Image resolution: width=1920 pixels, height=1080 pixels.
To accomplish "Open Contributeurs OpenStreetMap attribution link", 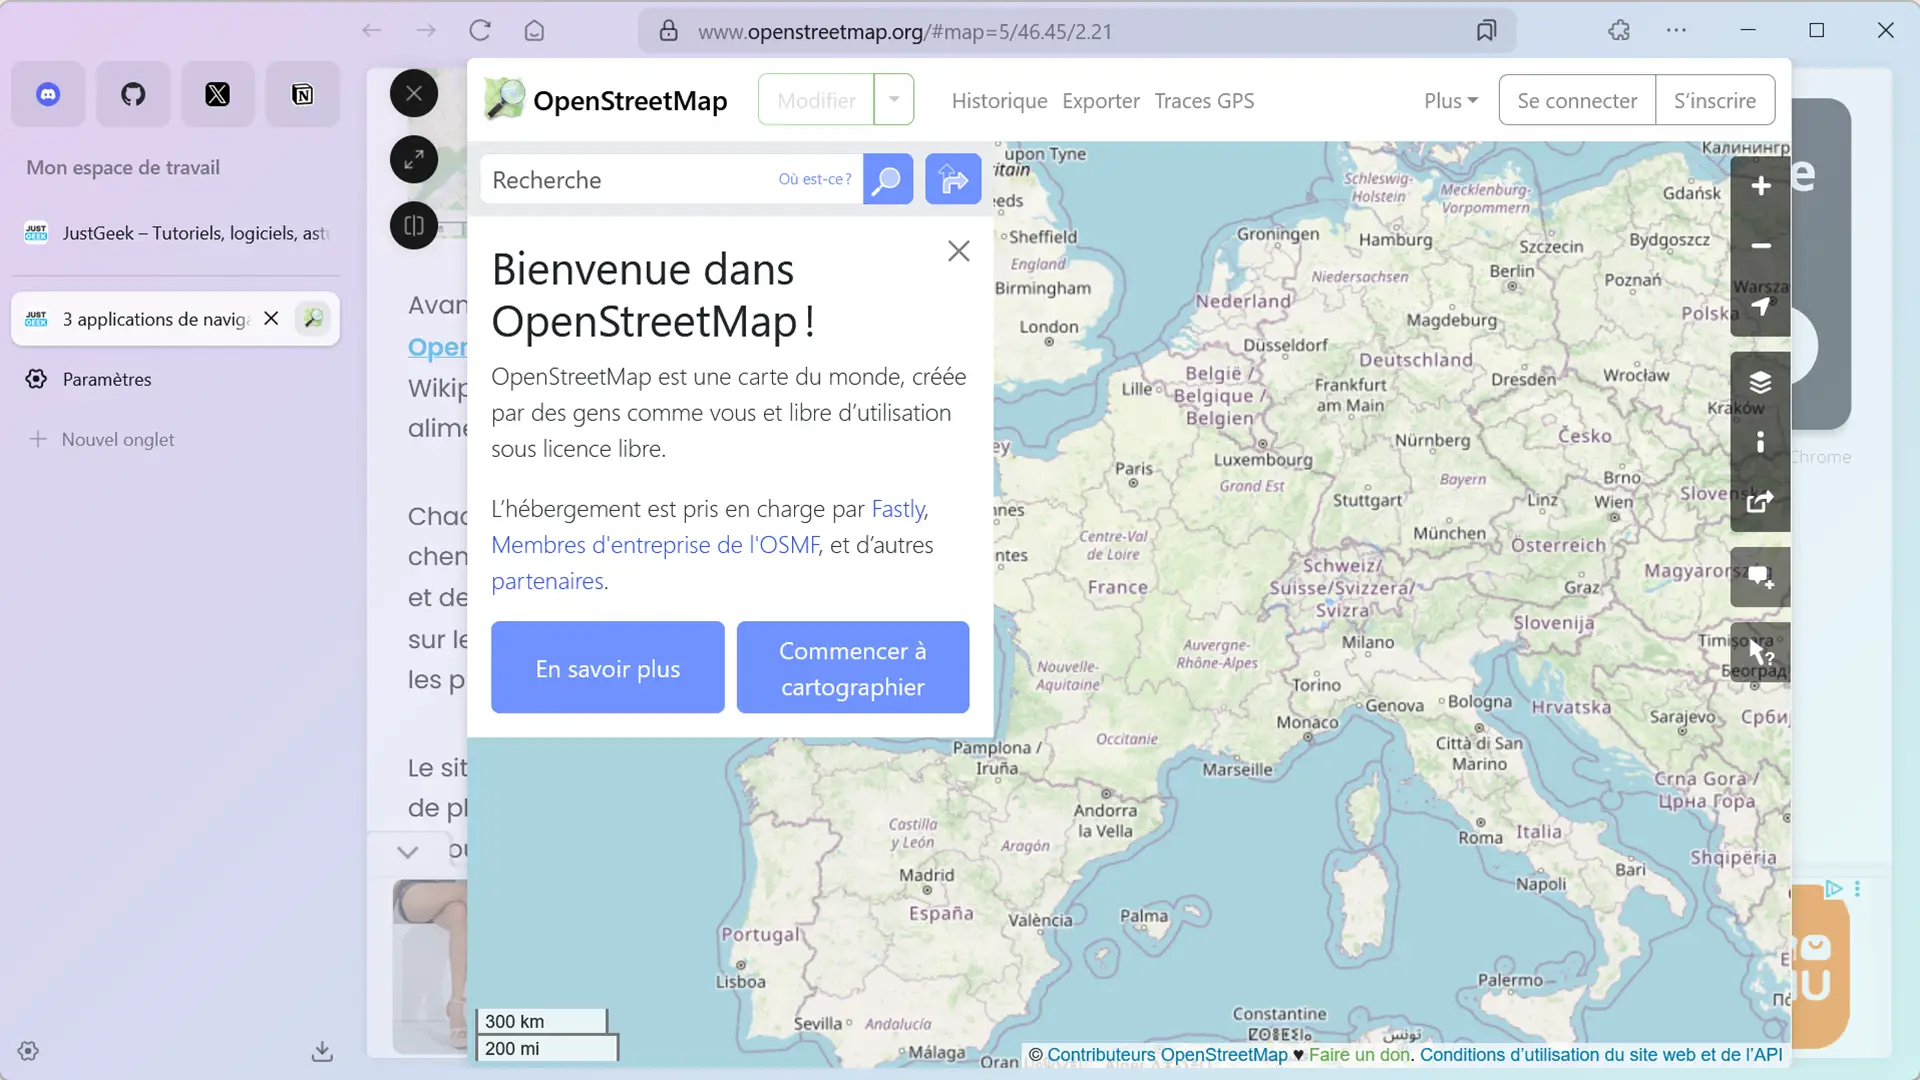I will (1167, 1055).
